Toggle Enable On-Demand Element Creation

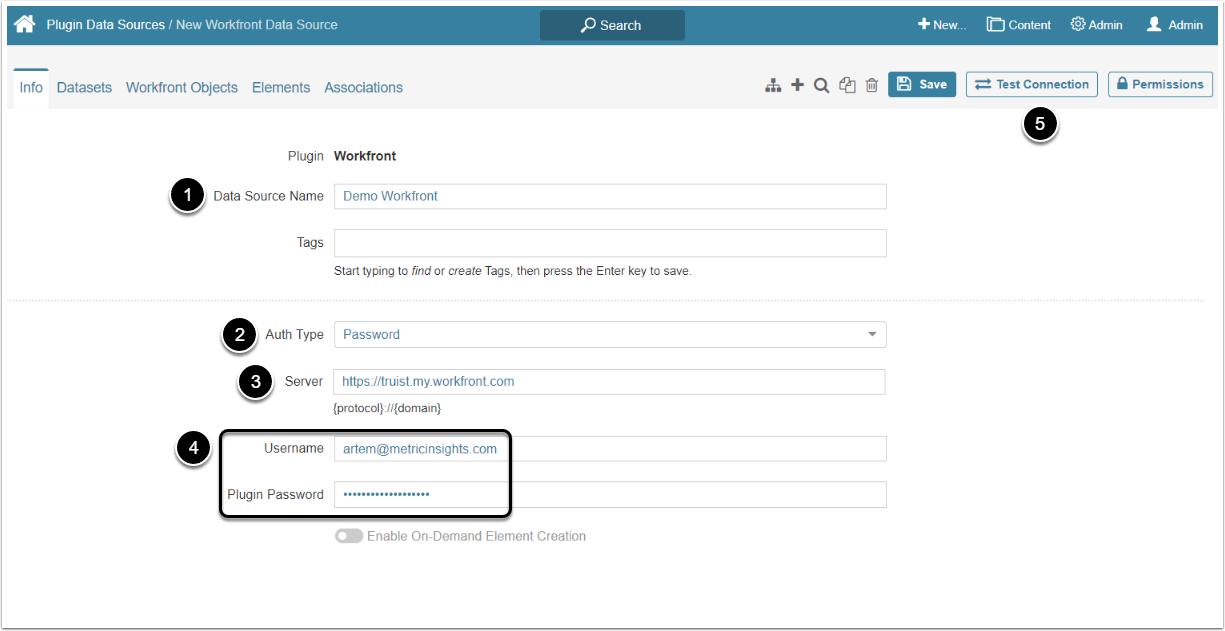349,536
